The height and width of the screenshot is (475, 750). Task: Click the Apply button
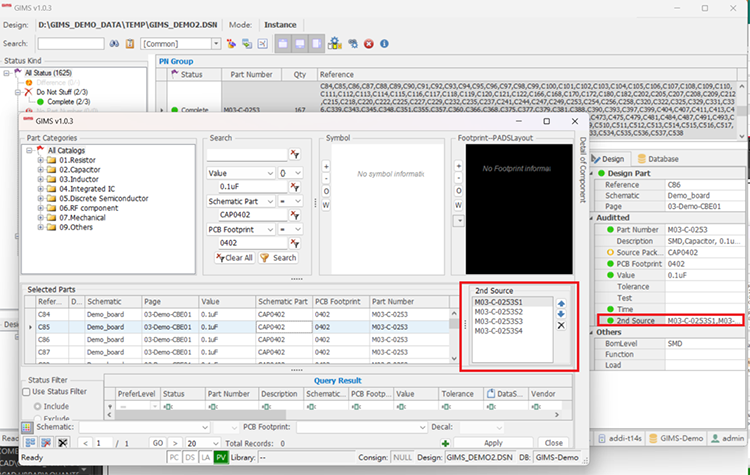(x=493, y=443)
